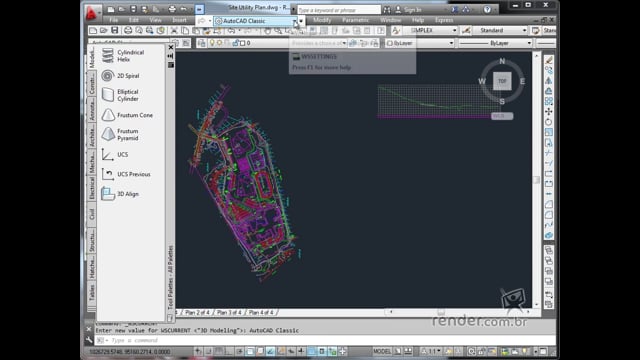Click the Move tool in right toolbar
The image size is (640, 360).
549,111
